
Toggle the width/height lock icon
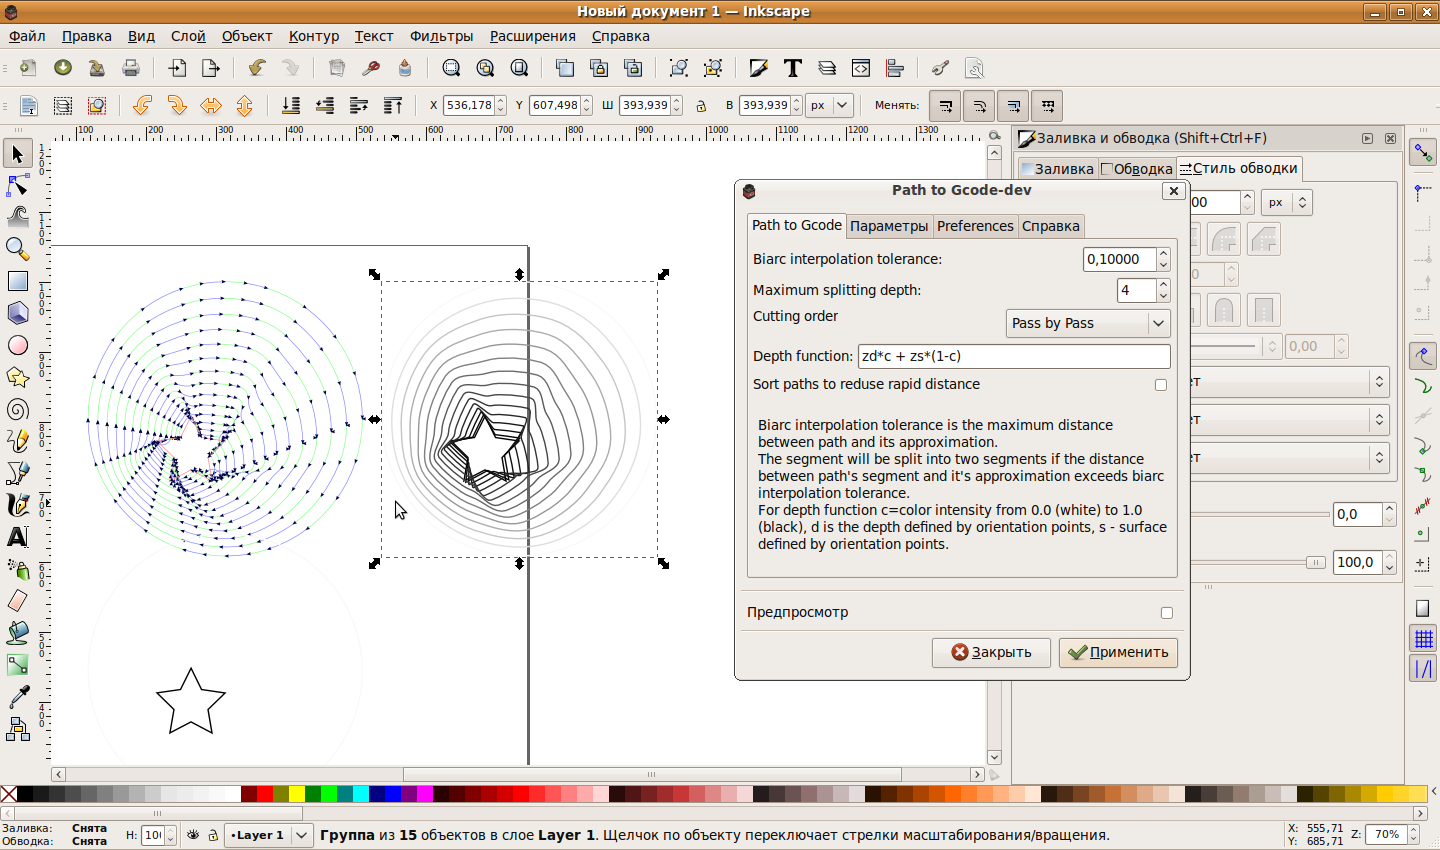tap(701, 106)
